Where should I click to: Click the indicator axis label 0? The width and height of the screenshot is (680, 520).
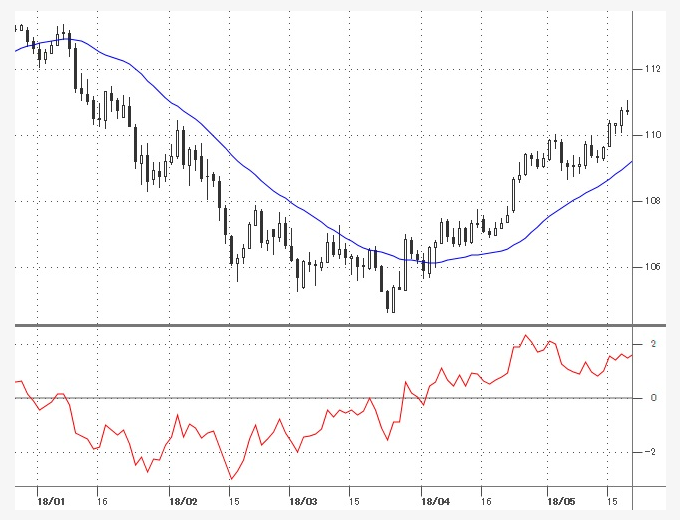tap(654, 398)
